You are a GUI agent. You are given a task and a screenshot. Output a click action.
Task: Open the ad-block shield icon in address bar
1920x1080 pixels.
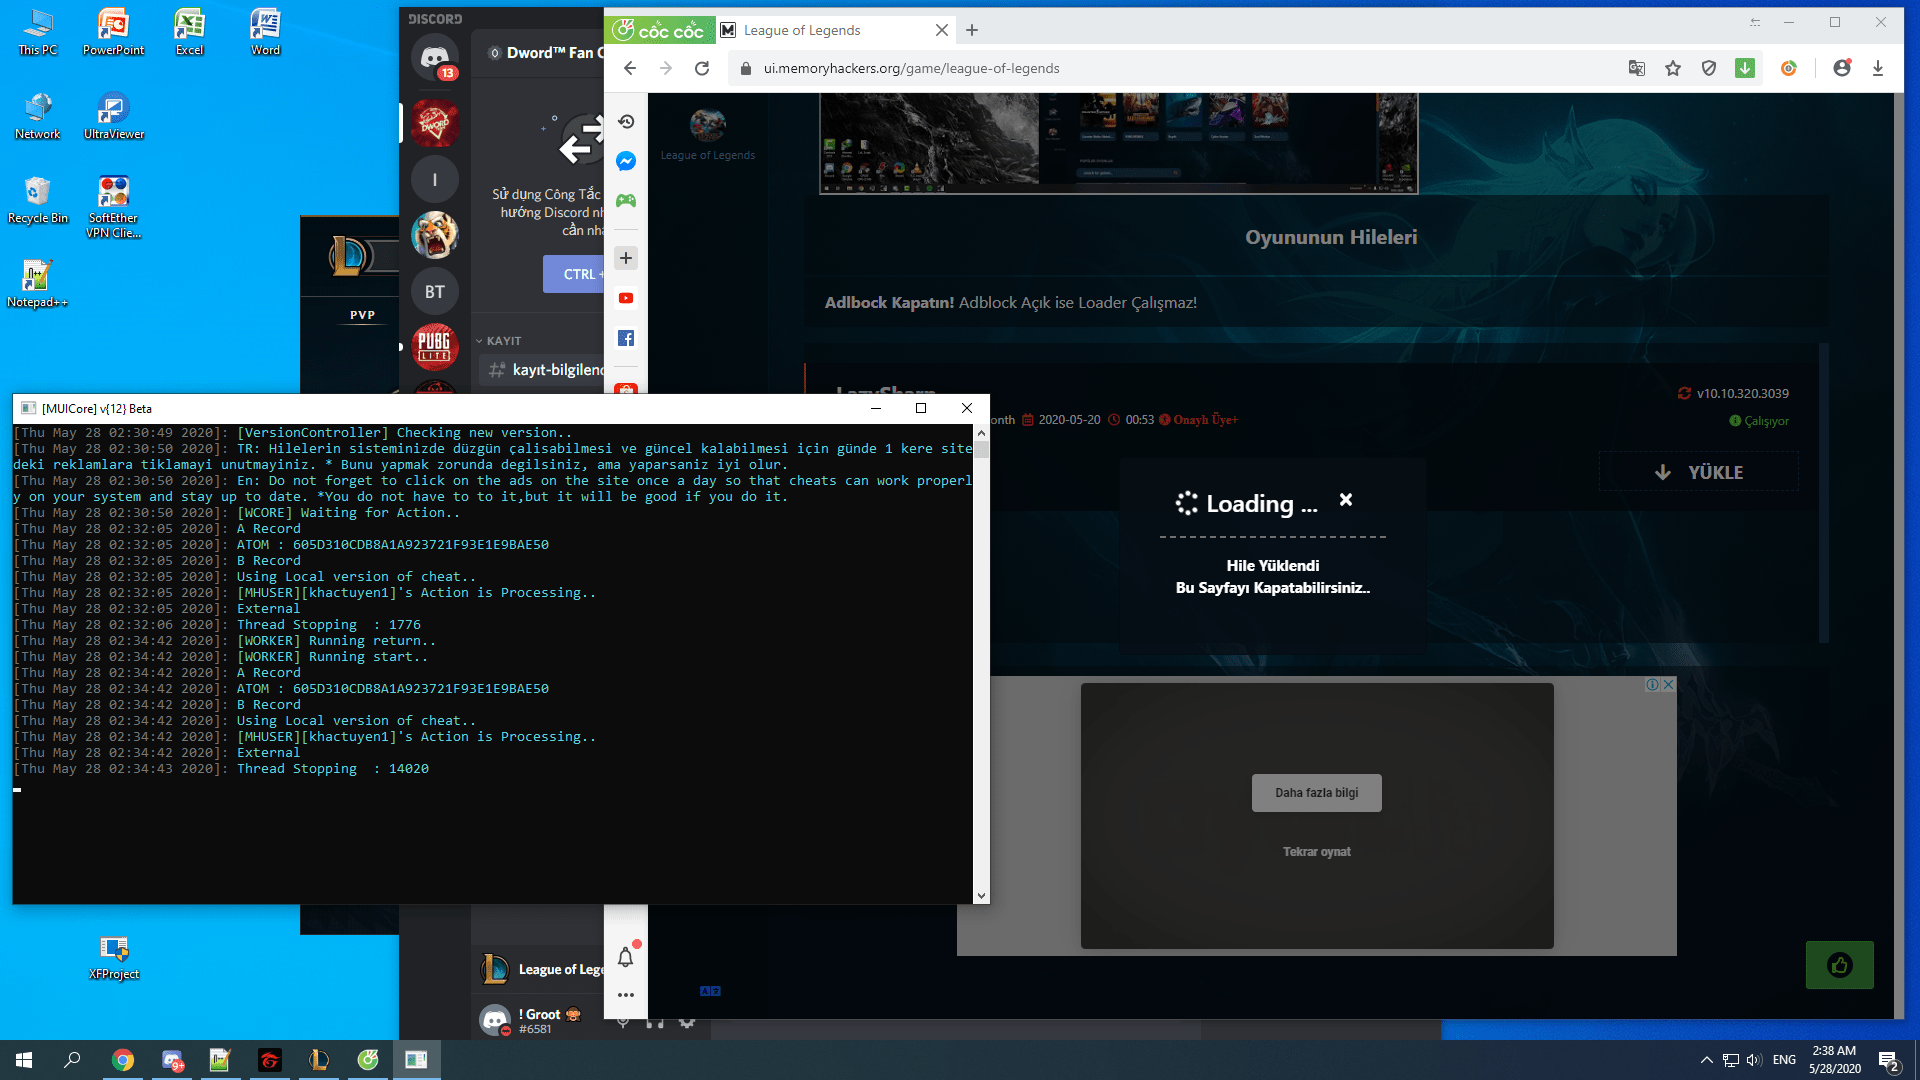[1709, 68]
